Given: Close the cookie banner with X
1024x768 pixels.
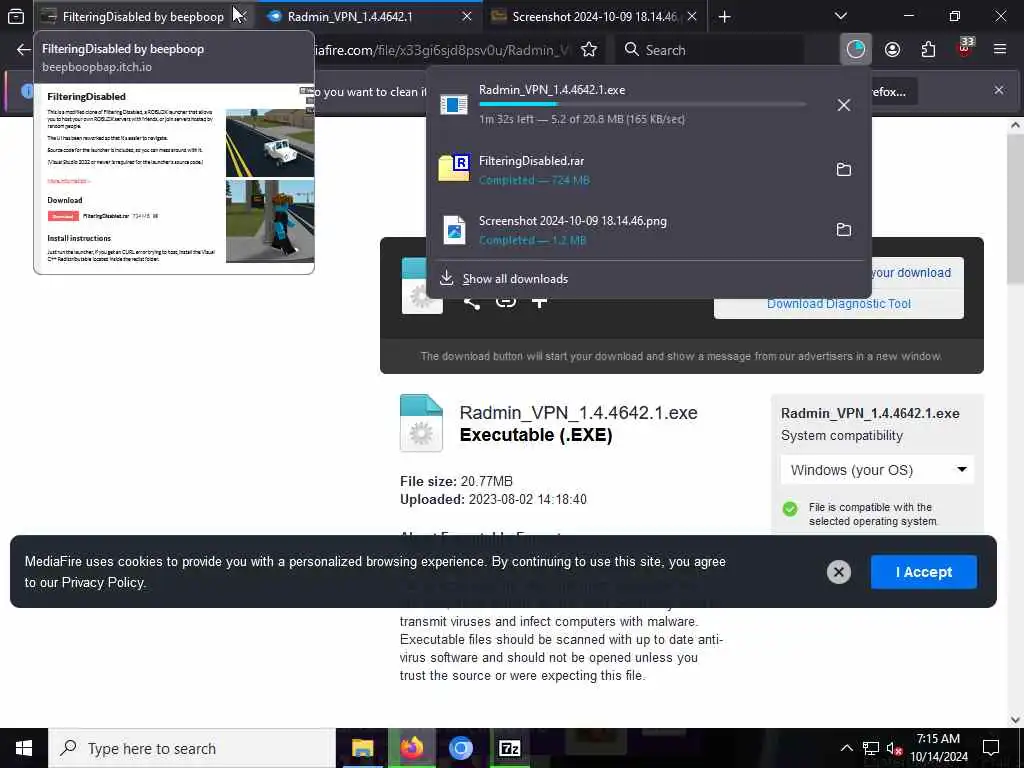Looking at the screenshot, I should (839, 572).
